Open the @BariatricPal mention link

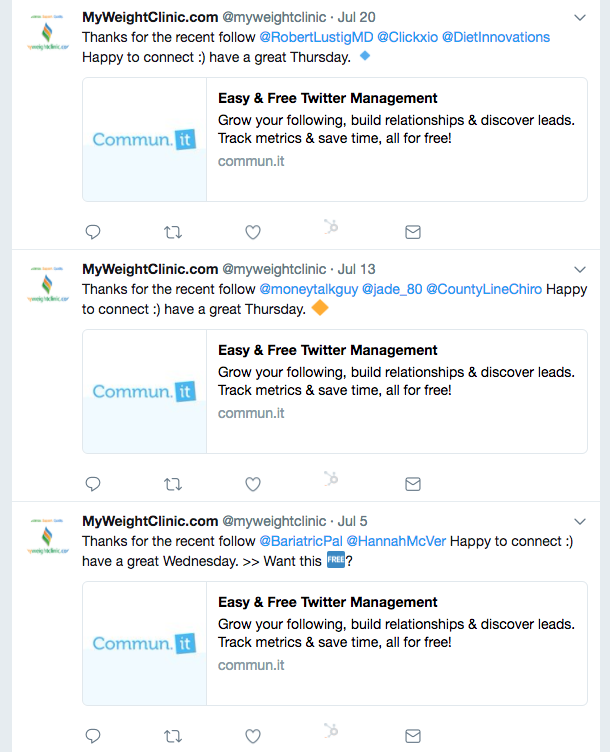tap(300, 541)
